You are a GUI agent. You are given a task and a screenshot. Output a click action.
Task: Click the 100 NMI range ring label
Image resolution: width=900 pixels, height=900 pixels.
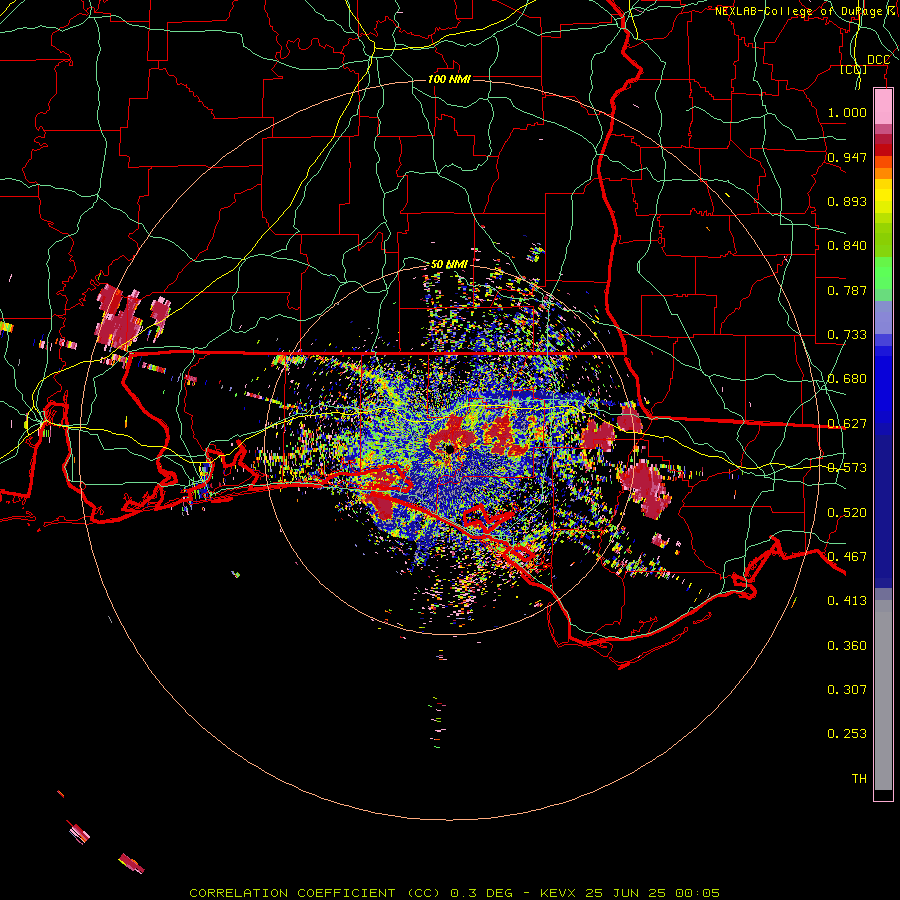pos(449,79)
